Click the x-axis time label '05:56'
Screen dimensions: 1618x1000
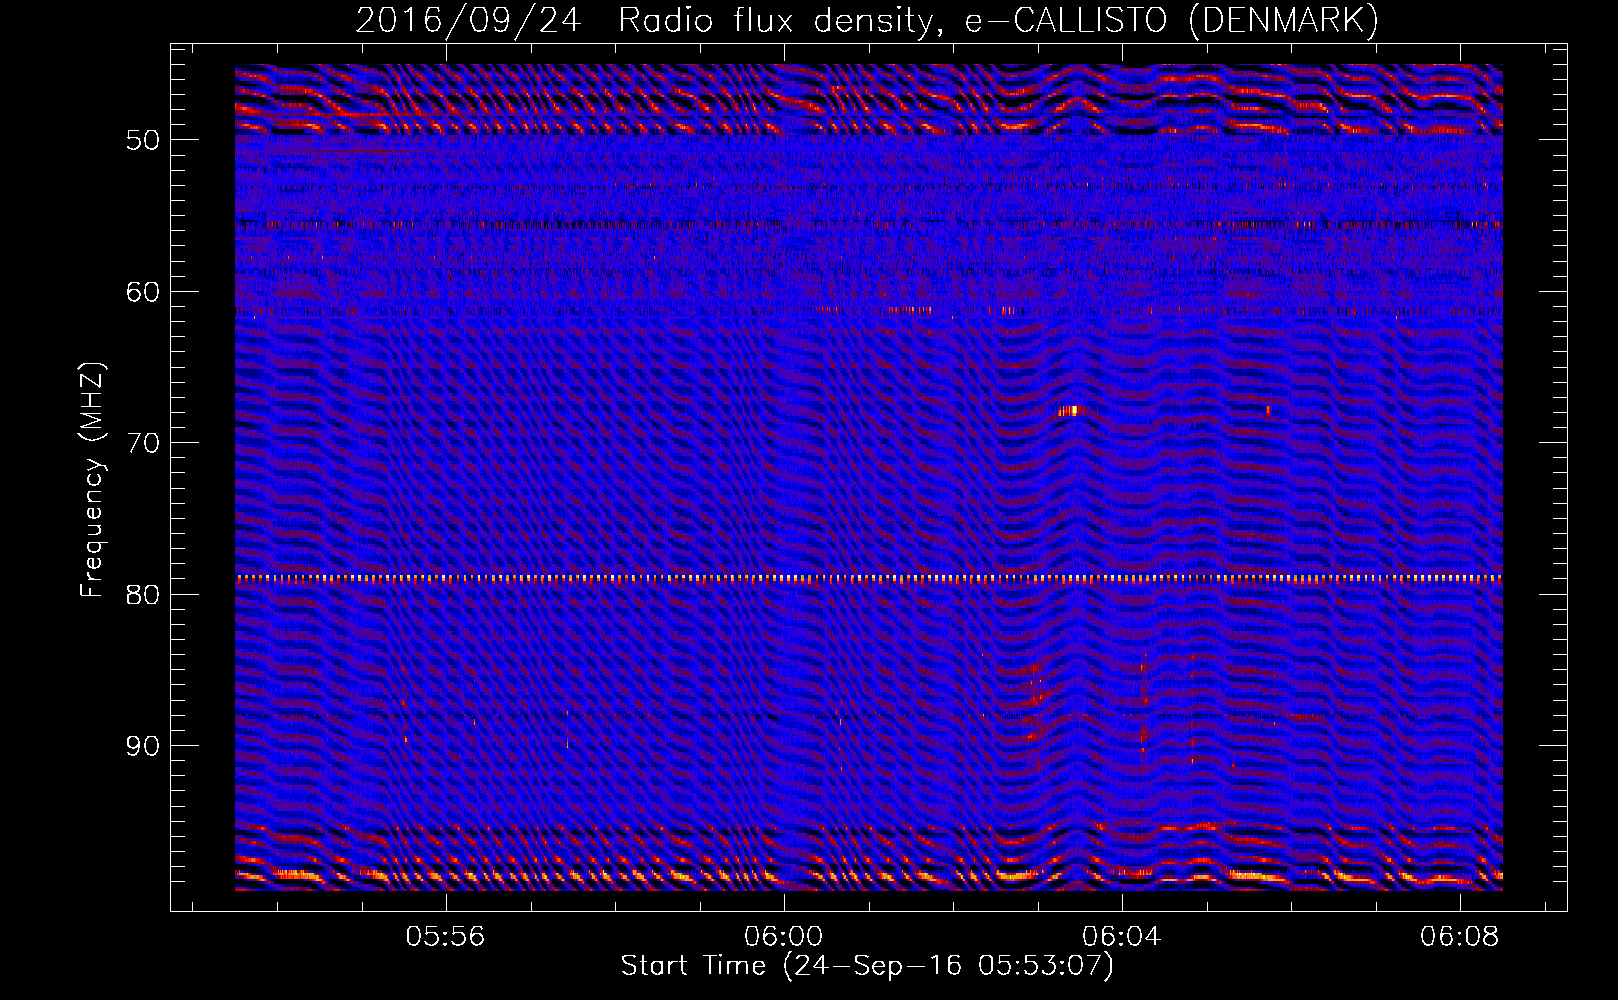[446, 936]
